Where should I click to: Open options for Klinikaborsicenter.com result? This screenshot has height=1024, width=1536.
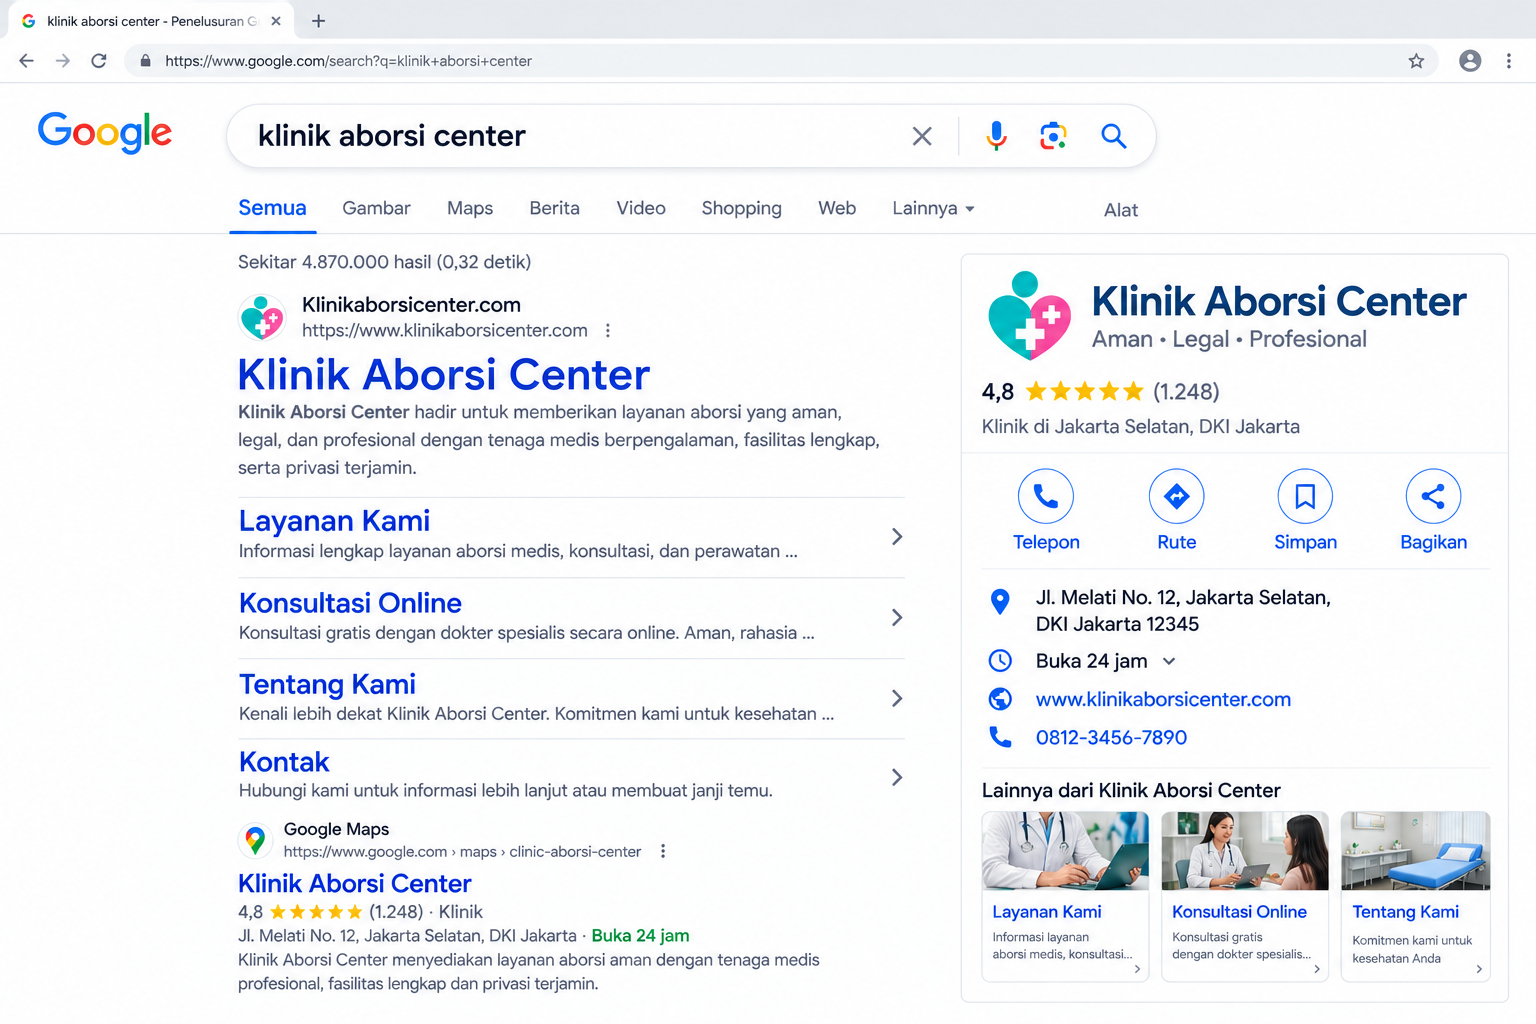pyautogui.click(x=608, y=331)
